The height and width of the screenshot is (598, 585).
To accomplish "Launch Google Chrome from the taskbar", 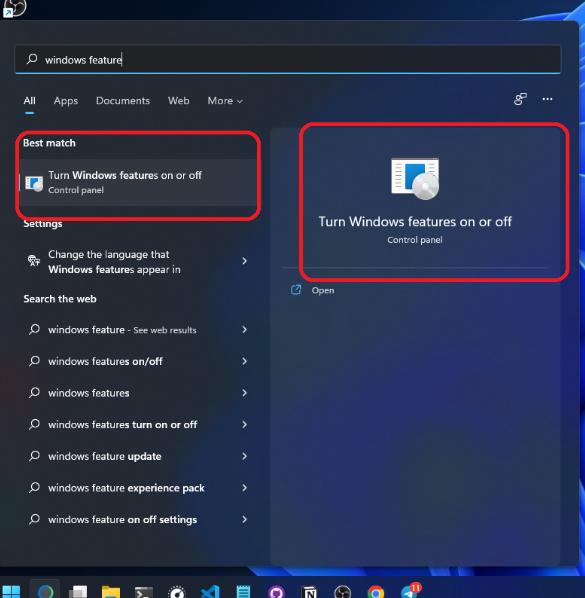I will [x=376, y=592].
